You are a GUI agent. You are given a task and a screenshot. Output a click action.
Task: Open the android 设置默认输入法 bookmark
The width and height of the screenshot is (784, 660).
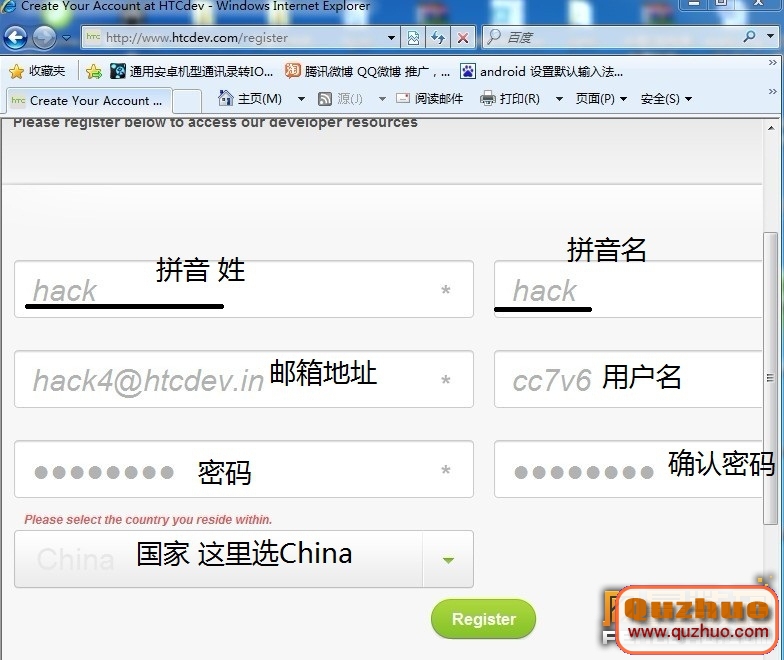click(x=542, y=72)
